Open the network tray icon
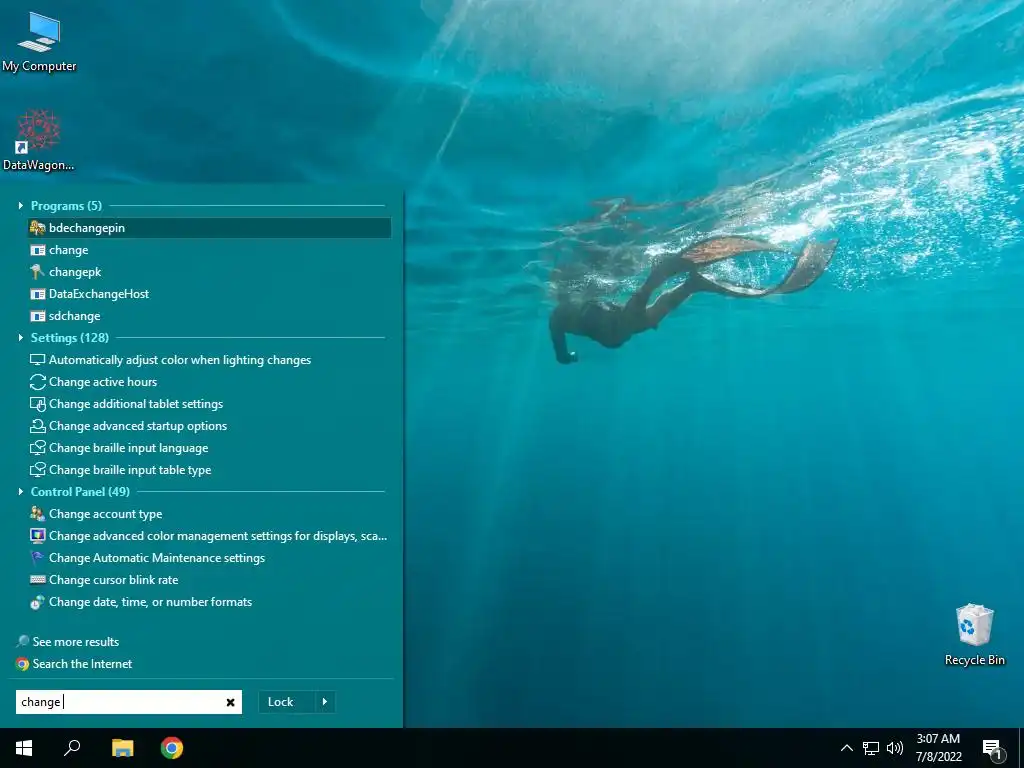 pyautogui.click(x=871, y=748)
